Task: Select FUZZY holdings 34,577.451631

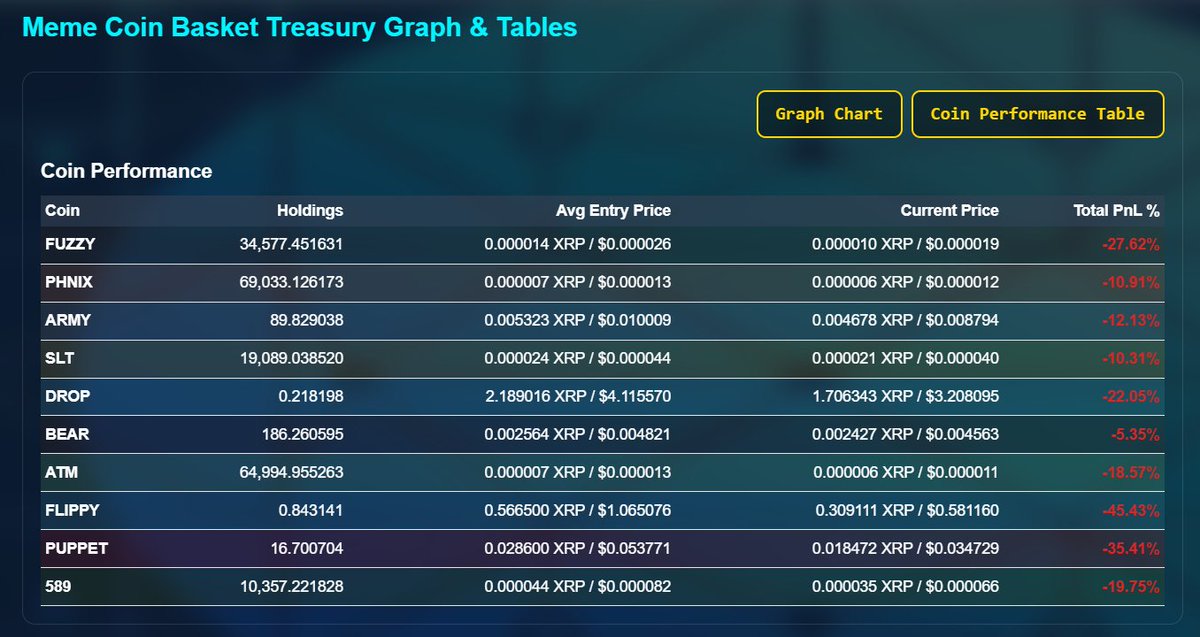Action: click(292, 243)
